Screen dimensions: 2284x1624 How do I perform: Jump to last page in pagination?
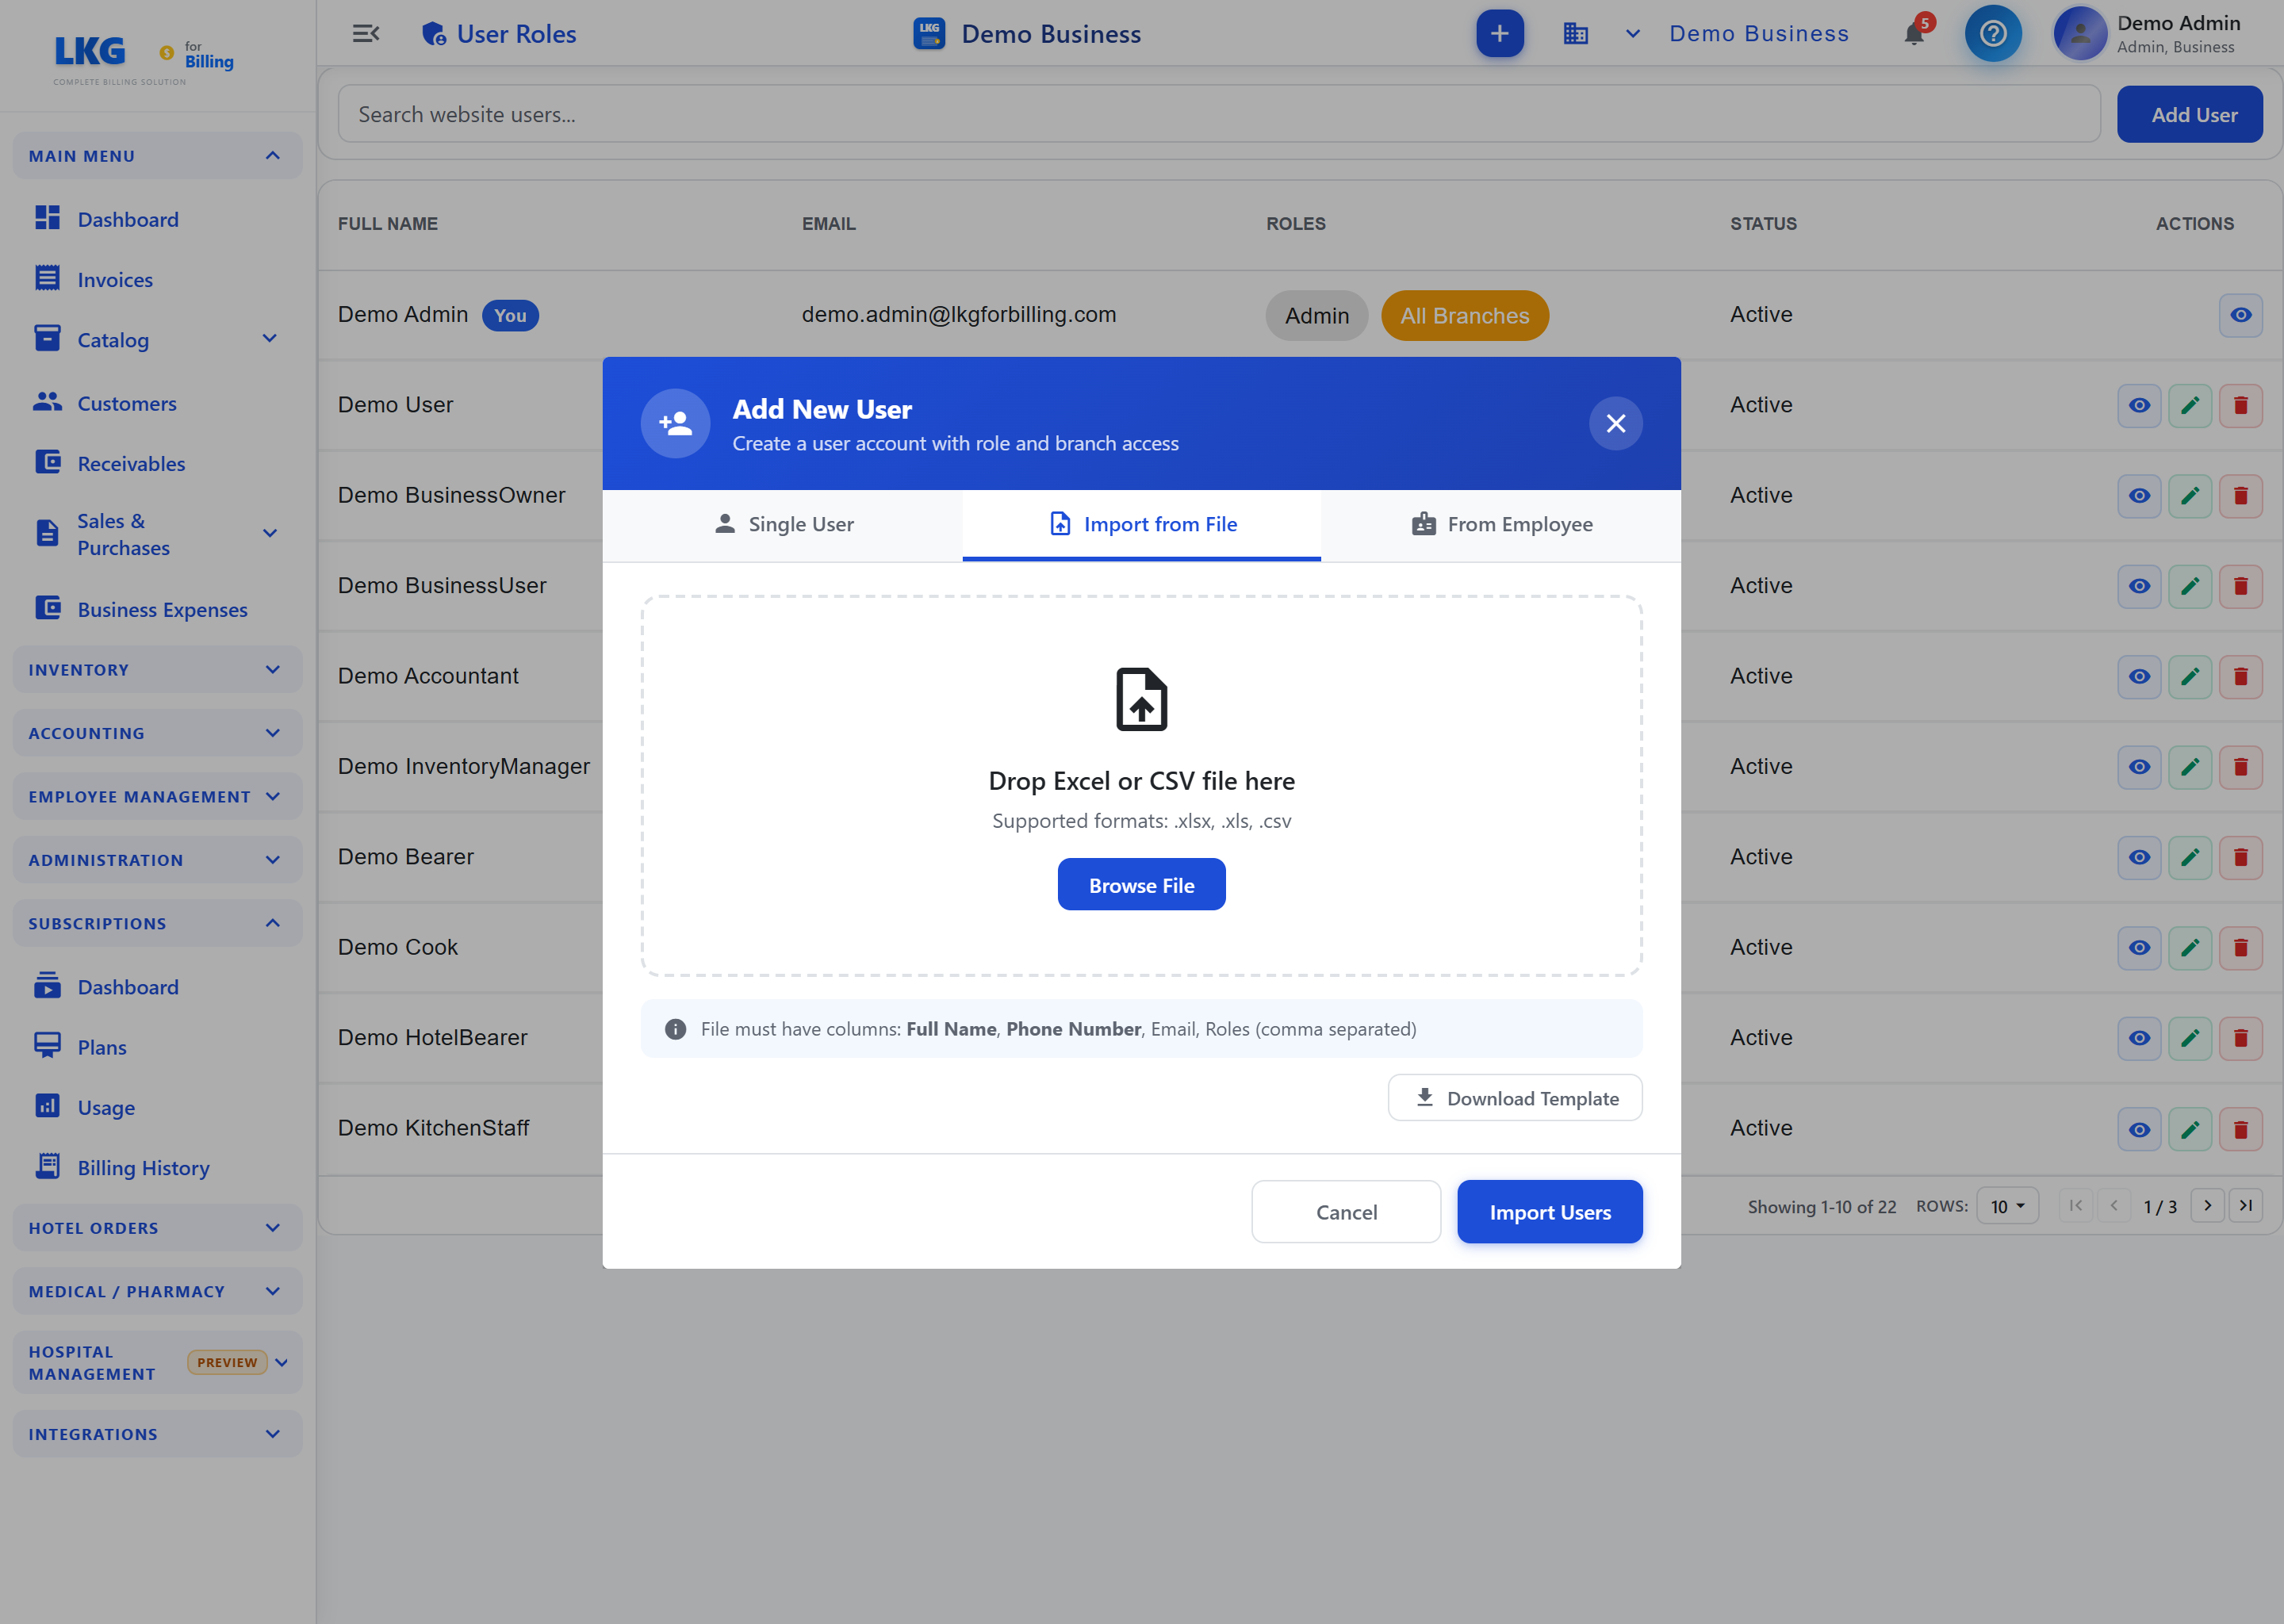[2245, 1206]
